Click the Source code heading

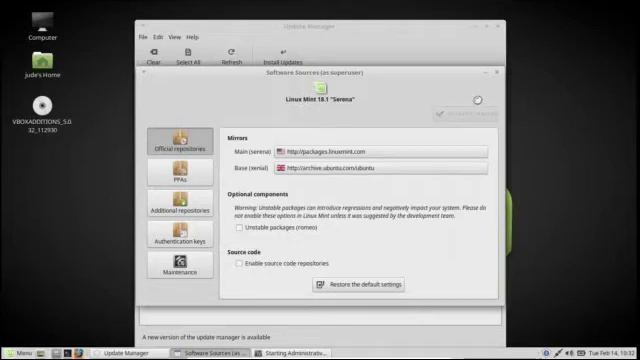click(244, 252)
